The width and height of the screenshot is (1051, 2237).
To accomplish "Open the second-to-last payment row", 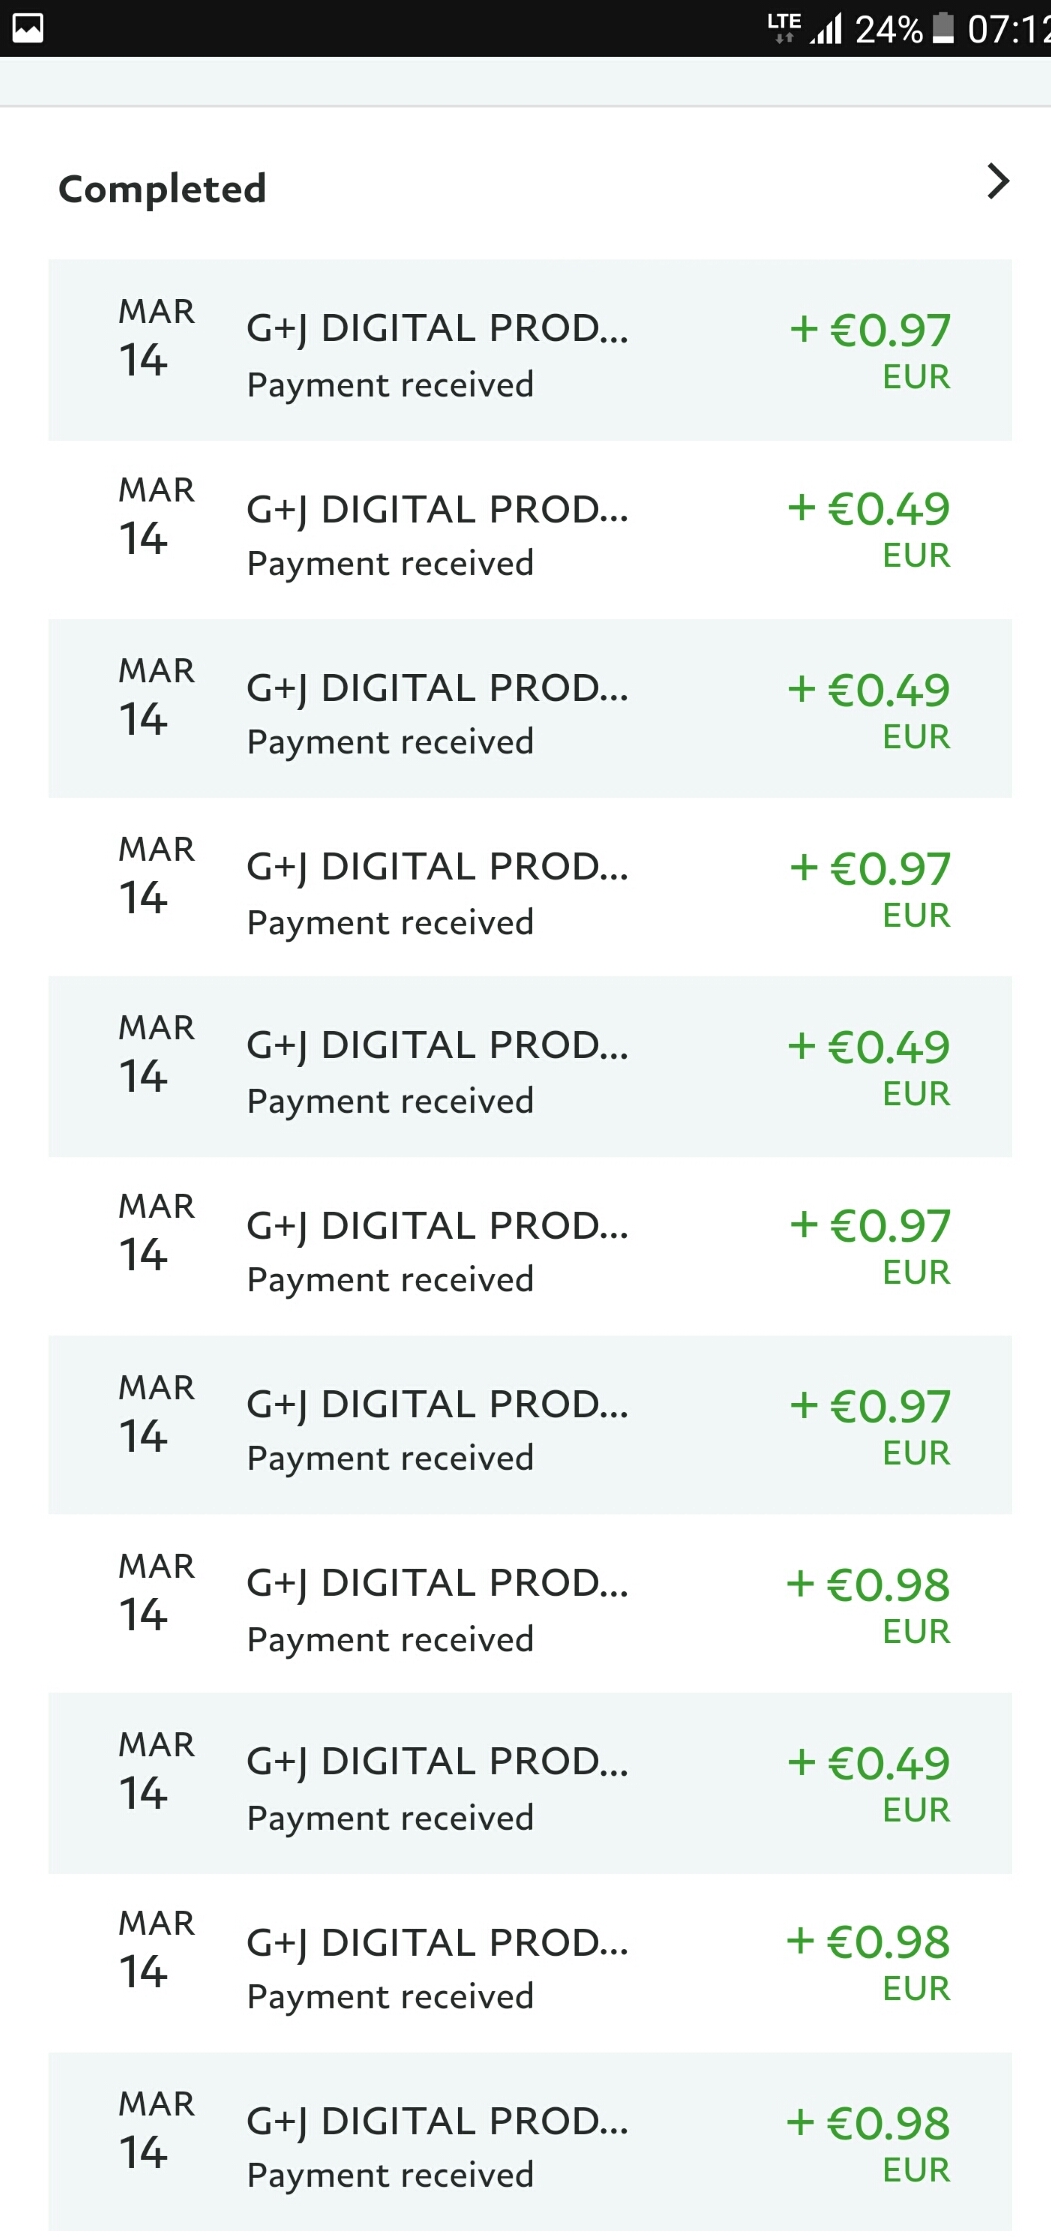I will coord(530,1962).
